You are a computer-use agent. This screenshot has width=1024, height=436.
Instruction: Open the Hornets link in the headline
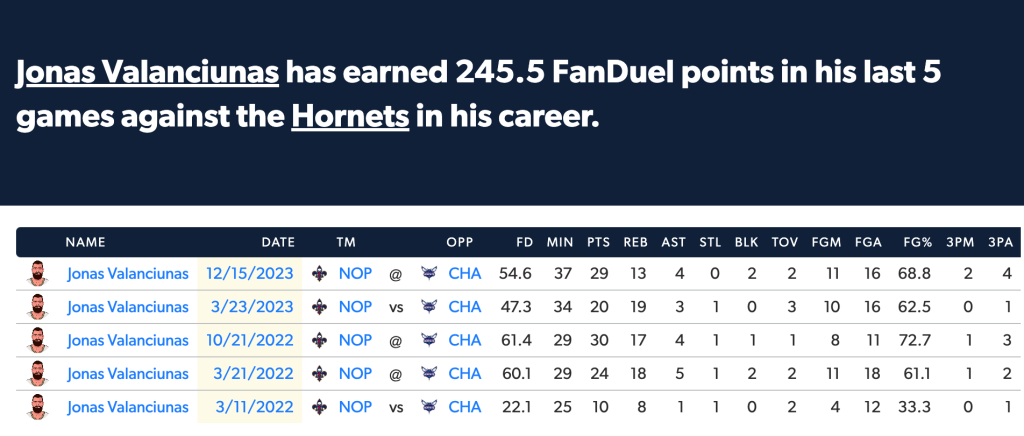(350, 117)
